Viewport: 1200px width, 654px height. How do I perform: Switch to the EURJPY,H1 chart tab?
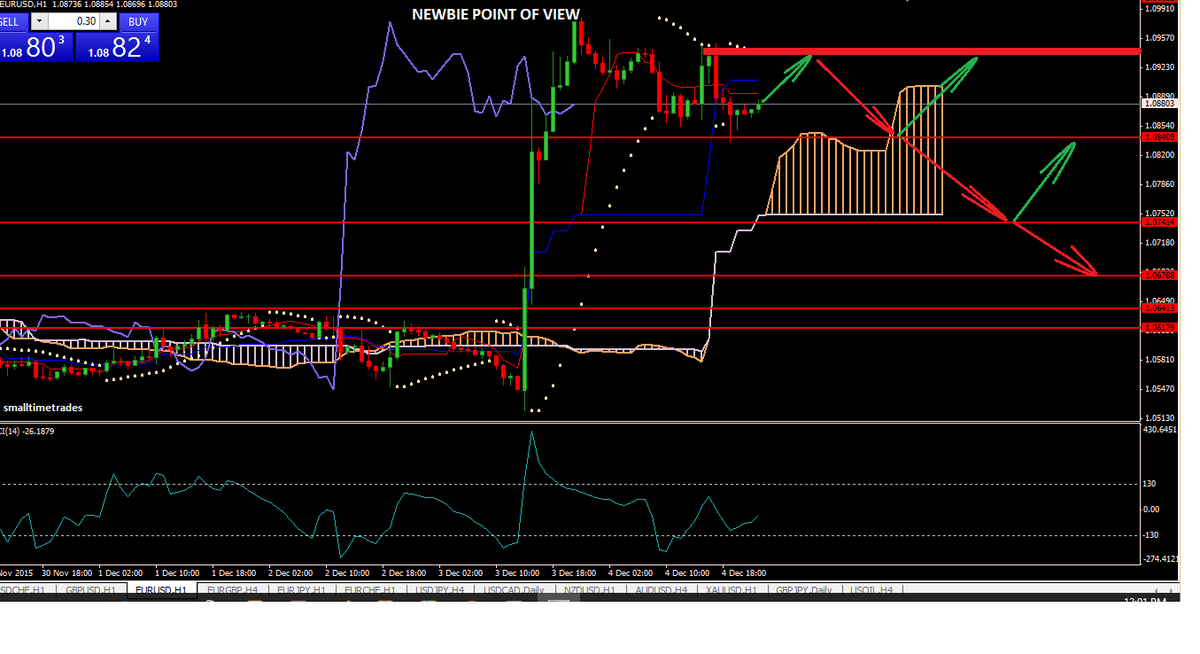pos(302,590)
